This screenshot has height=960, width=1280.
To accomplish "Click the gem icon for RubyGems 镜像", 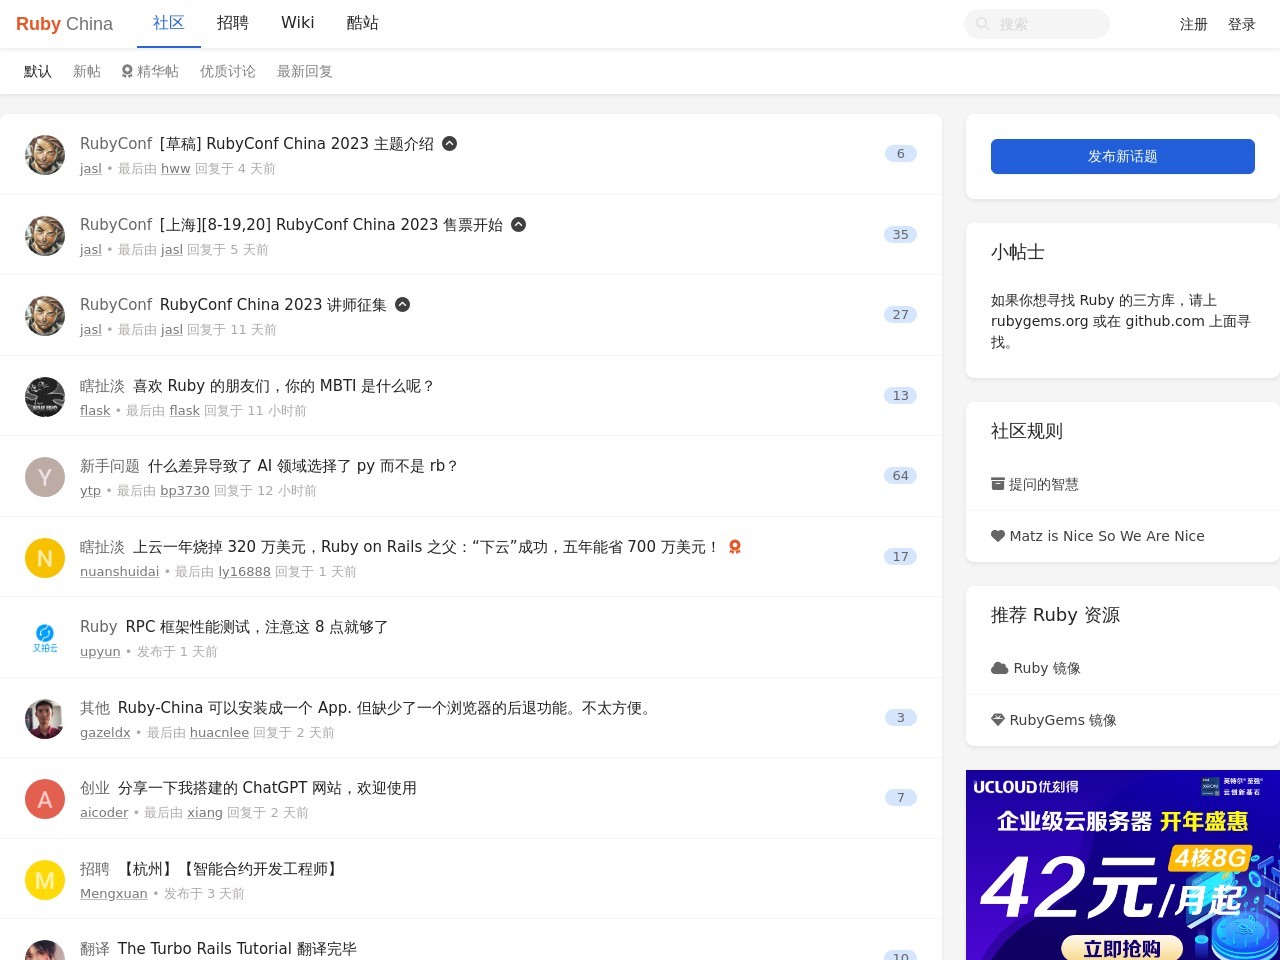I will (999, 719).
